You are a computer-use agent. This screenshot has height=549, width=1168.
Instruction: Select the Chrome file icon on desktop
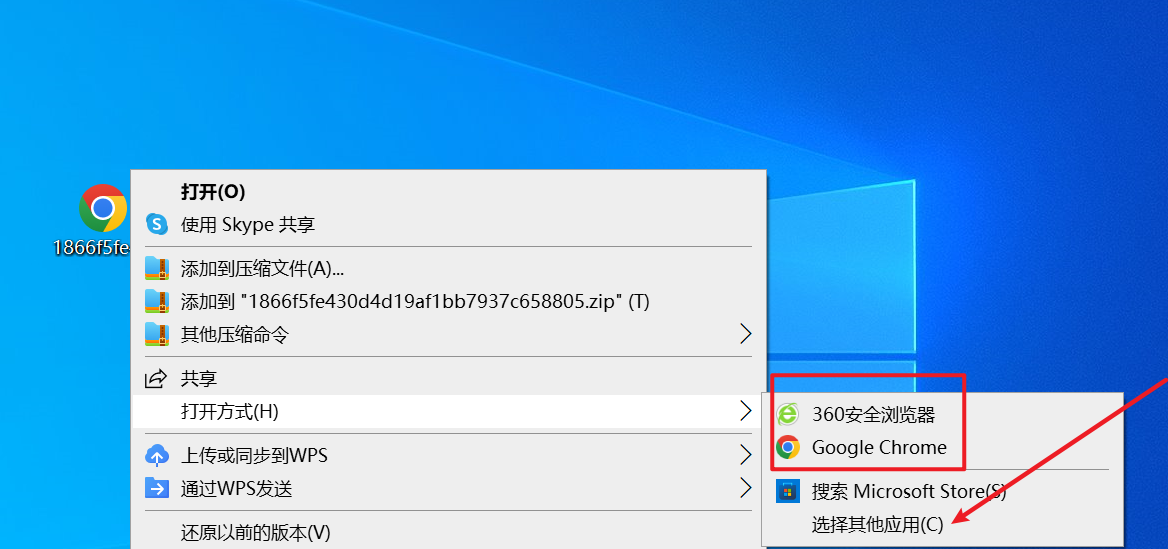tap(103, 208)
